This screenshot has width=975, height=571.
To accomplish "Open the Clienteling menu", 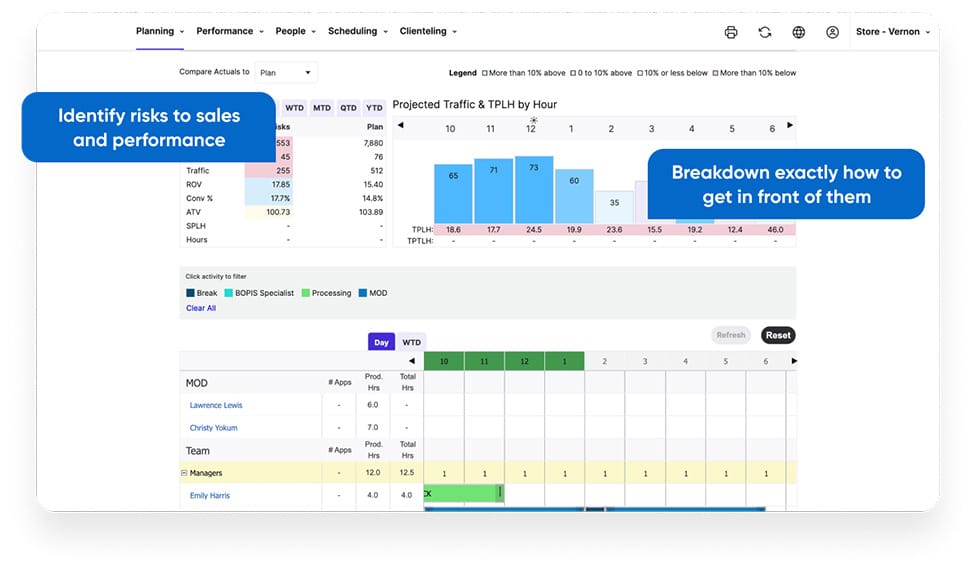I will (x=428, y=31).
